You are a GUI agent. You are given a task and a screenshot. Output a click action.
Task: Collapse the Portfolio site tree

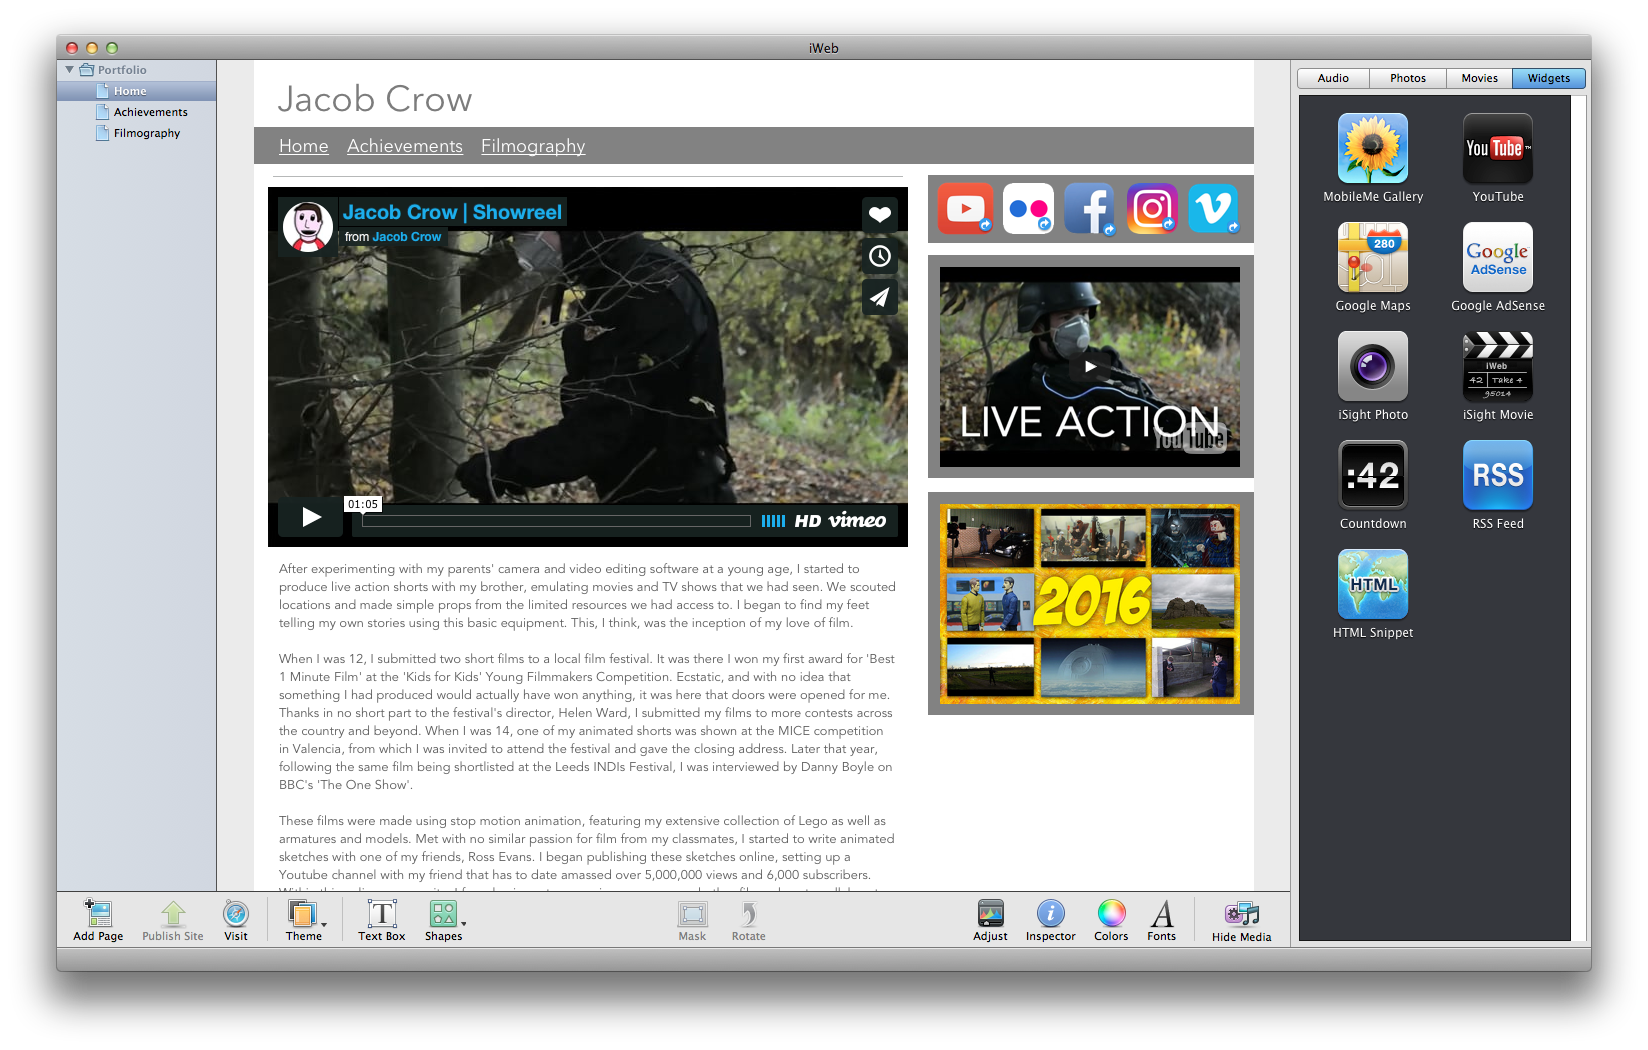(69, 70)
